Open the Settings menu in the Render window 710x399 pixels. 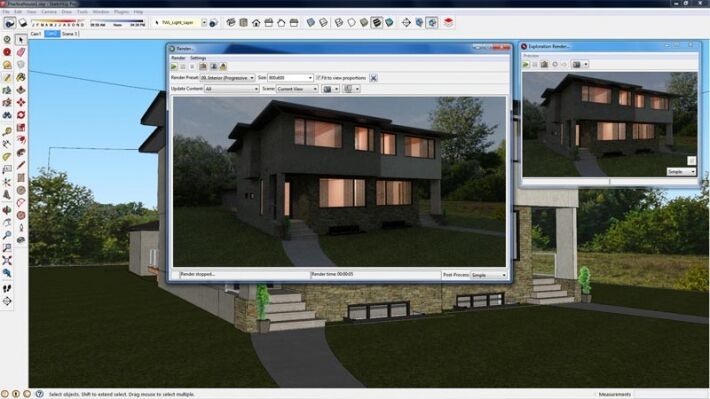click(198, 58)
